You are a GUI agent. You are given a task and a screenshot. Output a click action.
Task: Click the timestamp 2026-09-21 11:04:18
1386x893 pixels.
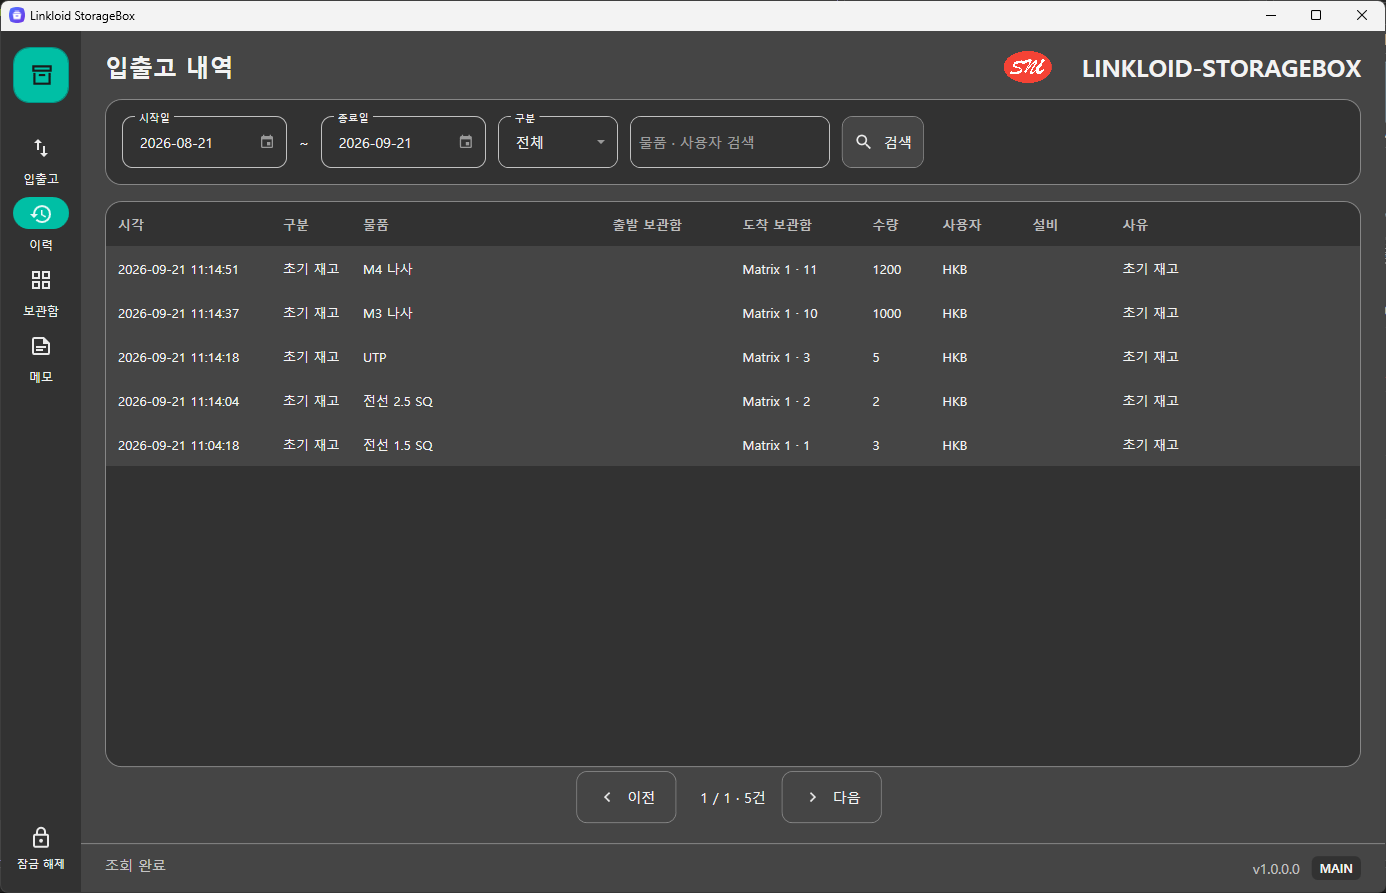179,445
